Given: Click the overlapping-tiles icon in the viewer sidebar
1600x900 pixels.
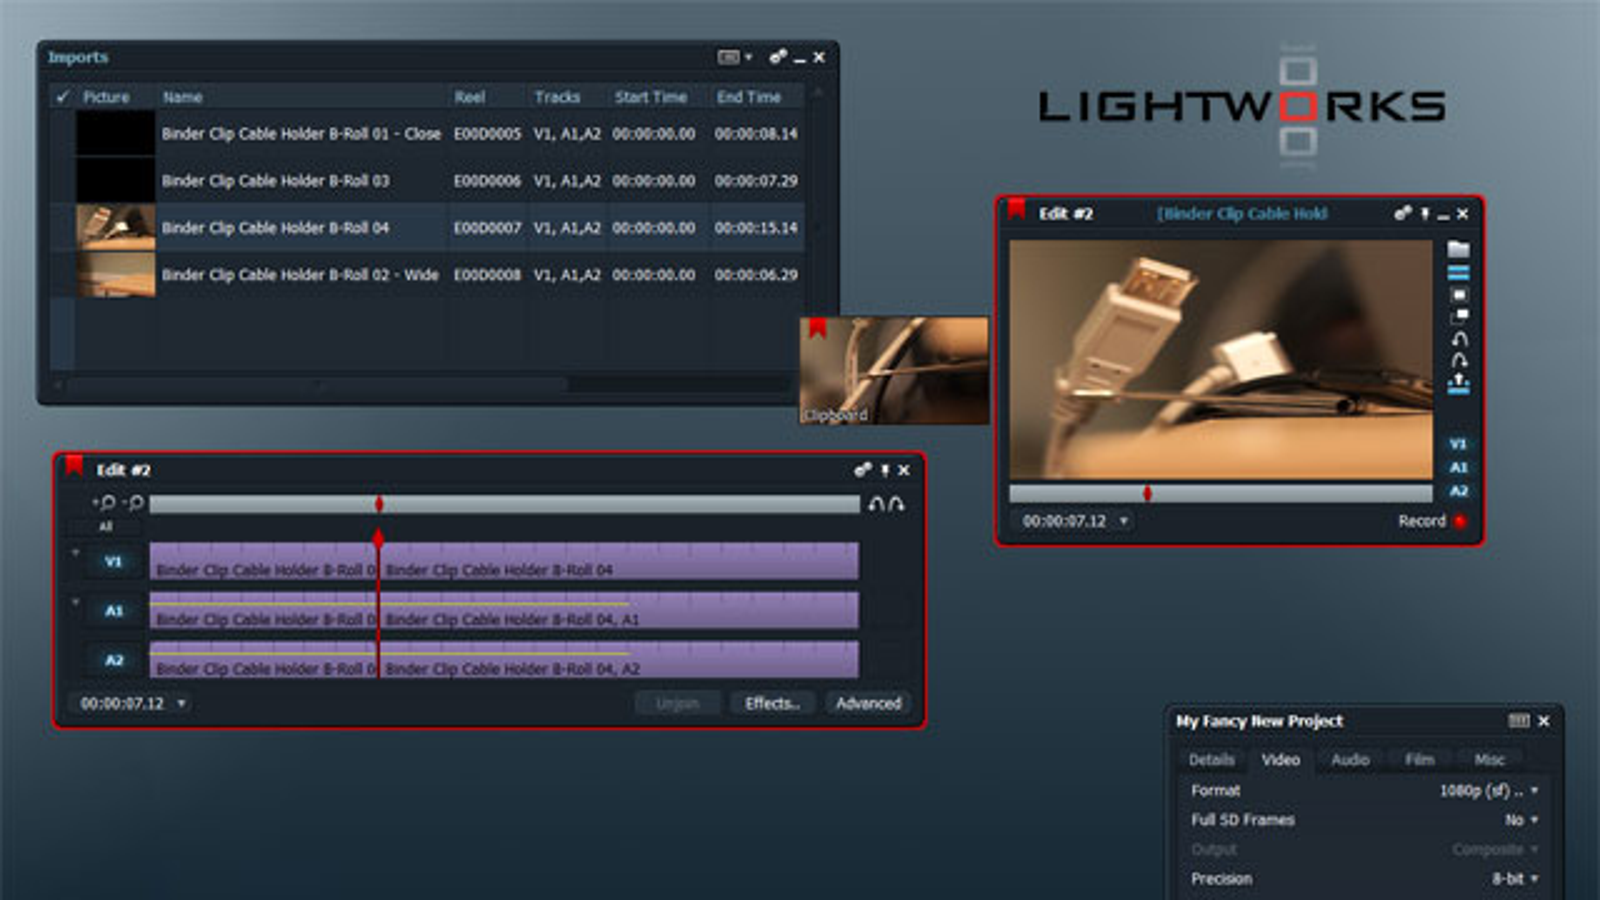Looking at the screenshot, I should click(x=1459, y=316).
